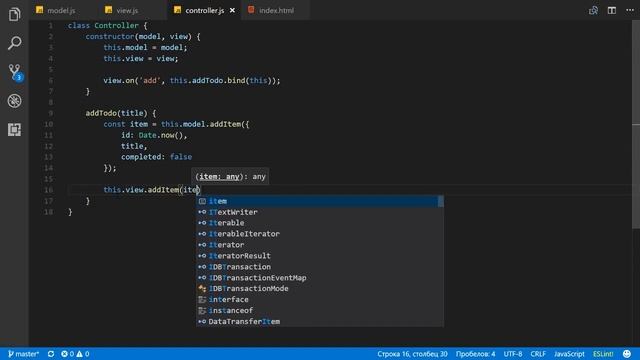Open the Extensions panel
640x360 pixels.
(14, 130)
